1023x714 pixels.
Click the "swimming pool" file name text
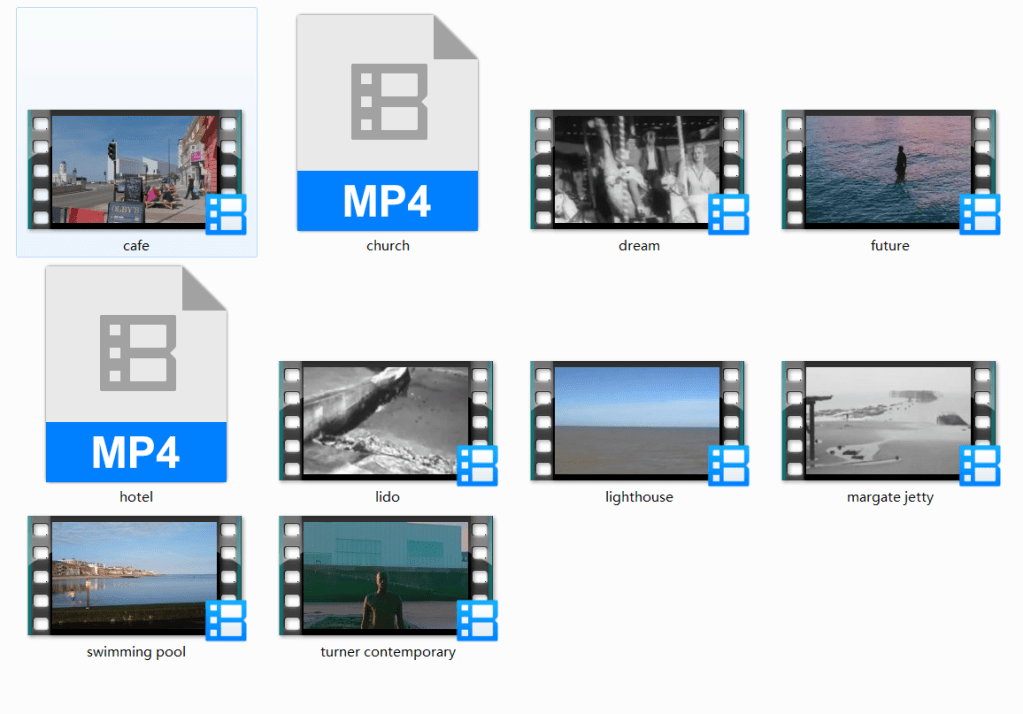click(x=136, y=652)
